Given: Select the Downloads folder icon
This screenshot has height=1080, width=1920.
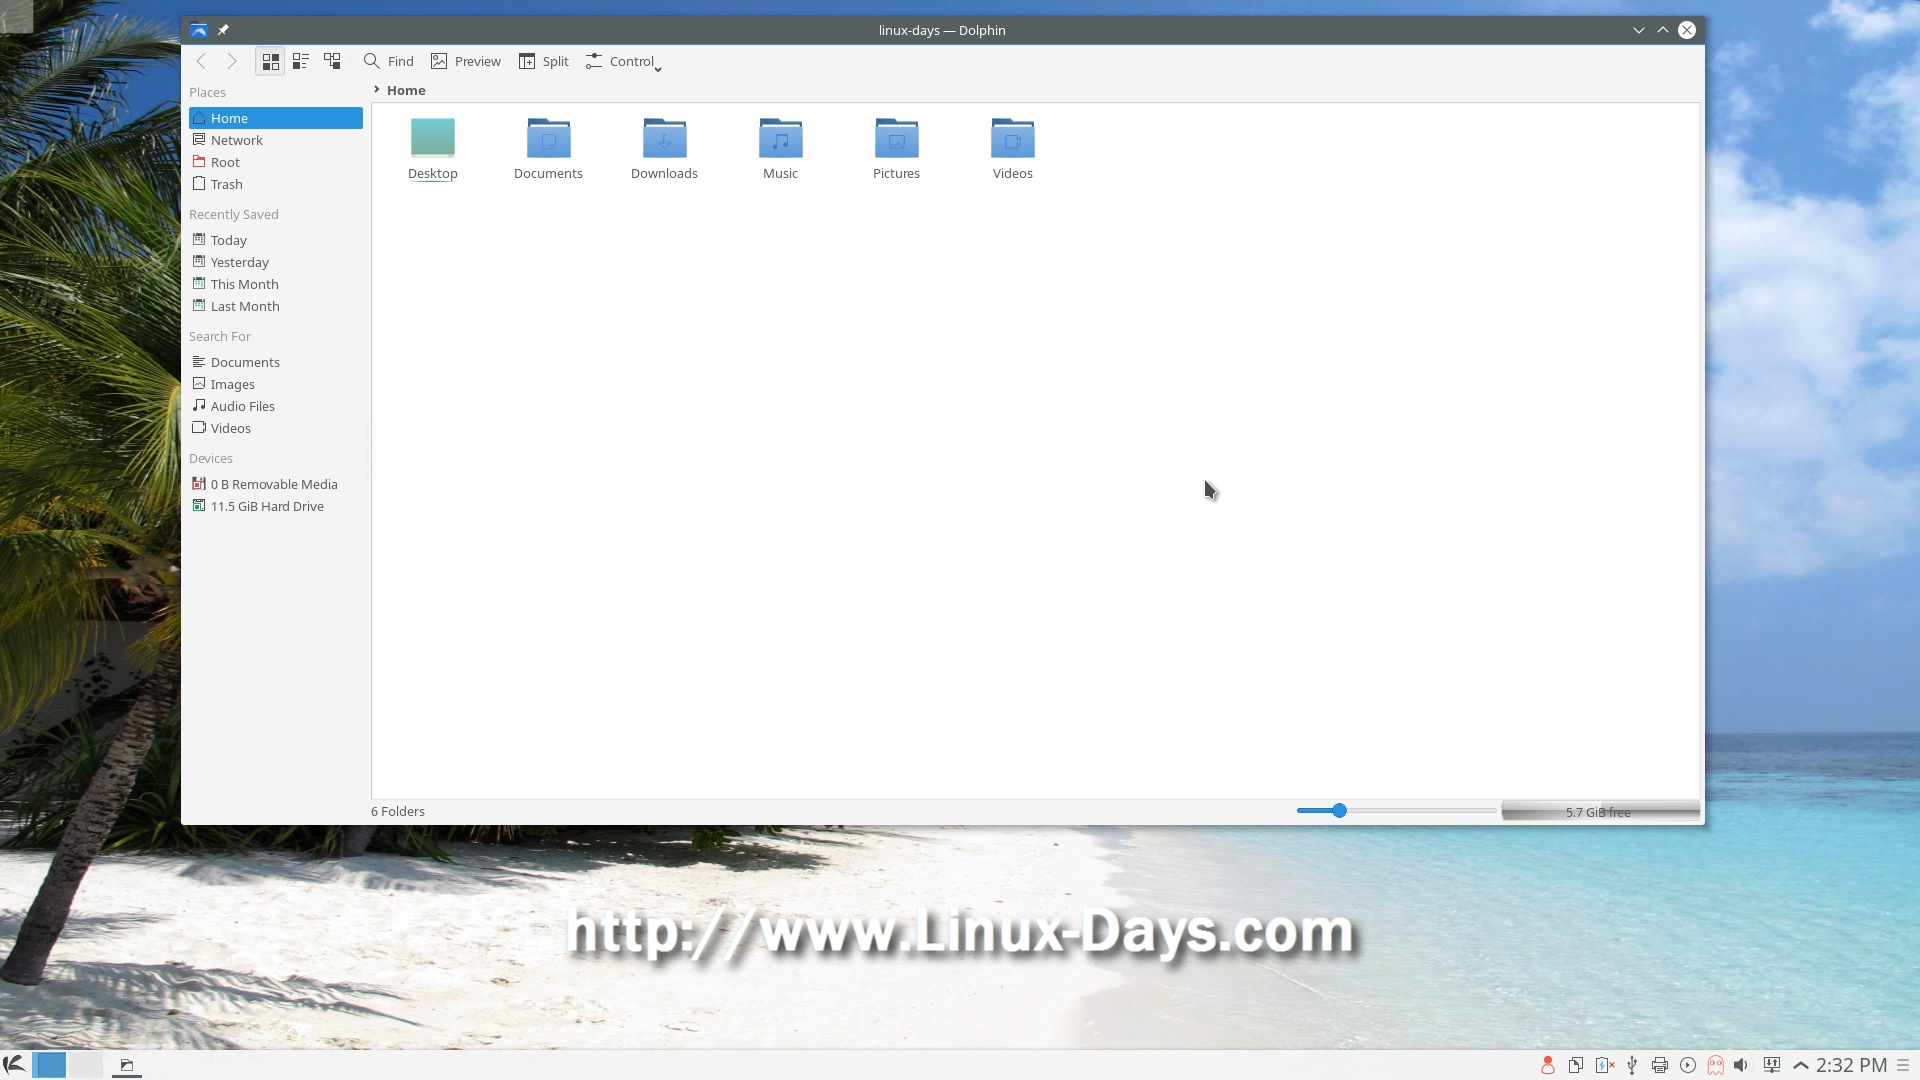Looking at the screenshot, I should point(665,138).
